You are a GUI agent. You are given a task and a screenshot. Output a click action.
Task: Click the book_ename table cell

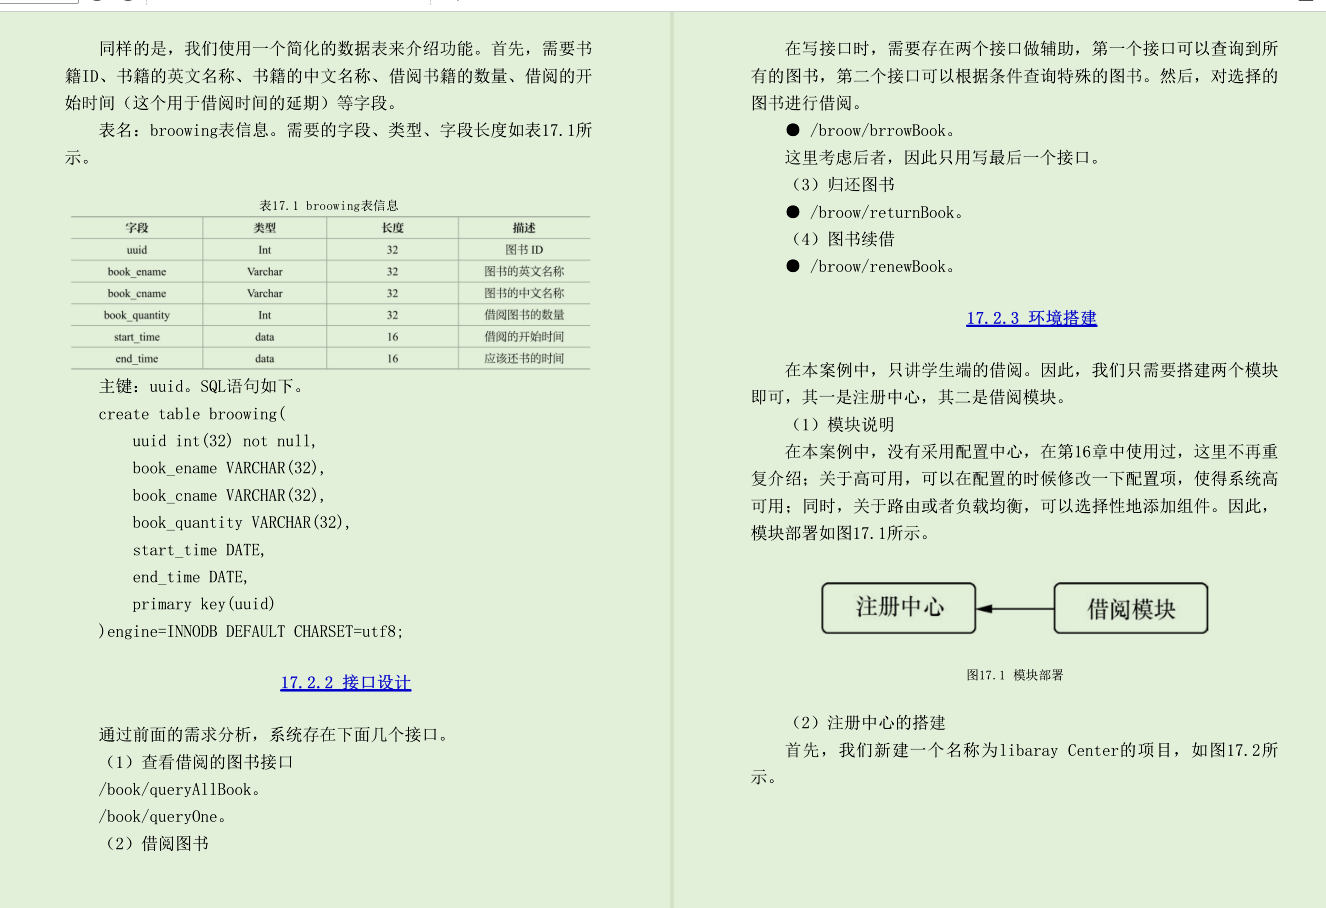137,271
